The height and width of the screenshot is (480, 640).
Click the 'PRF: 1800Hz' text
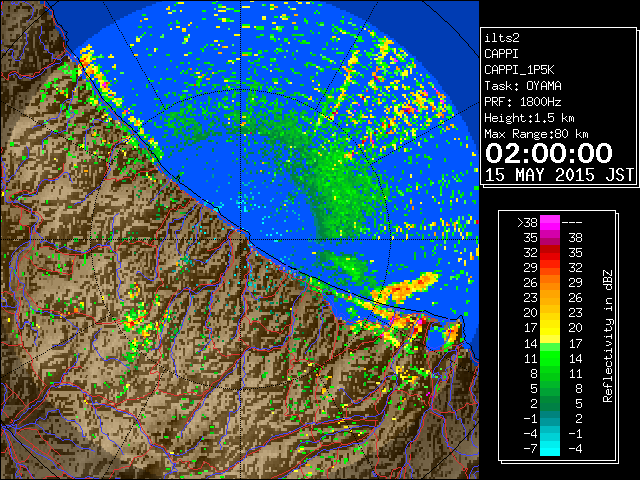pyautogui.click(x=523, y=102)
